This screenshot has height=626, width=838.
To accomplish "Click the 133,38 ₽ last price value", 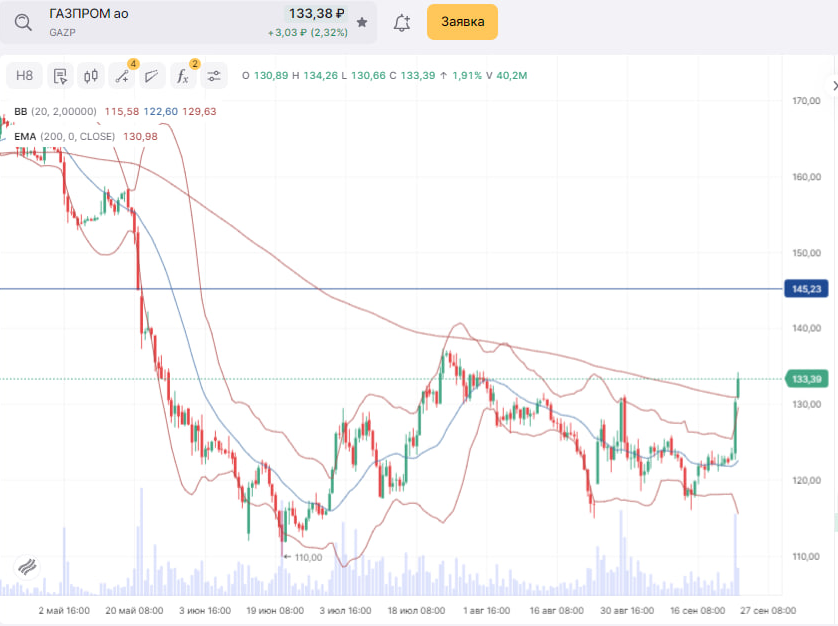I will click(x=316, y=13).
